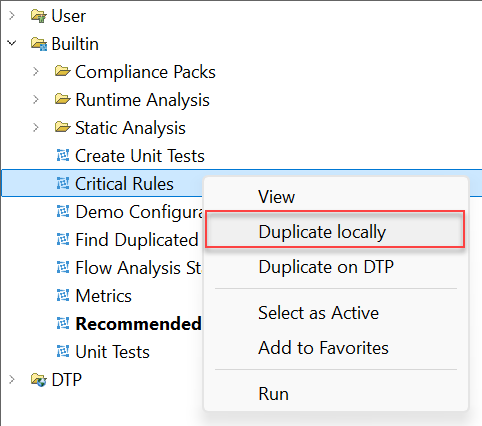Click the Compliance Packs folder icon
The height and width of the screenshot is (426, 482).
point(63,72)
